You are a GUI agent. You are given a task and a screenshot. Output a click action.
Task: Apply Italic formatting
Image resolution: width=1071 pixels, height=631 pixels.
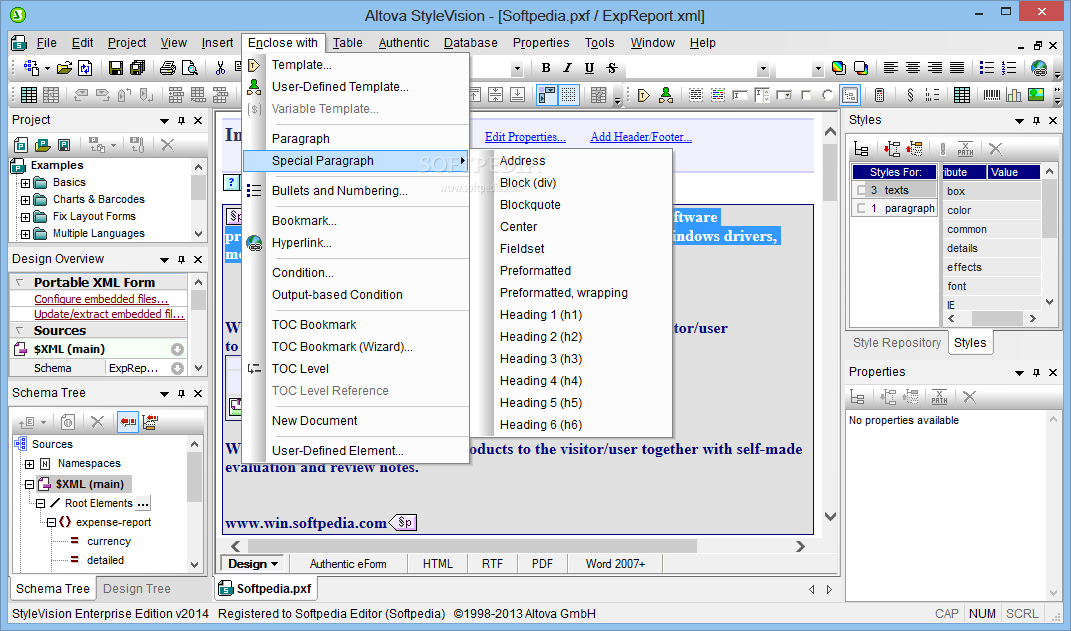pyautogui.click(x=567, y=68)
